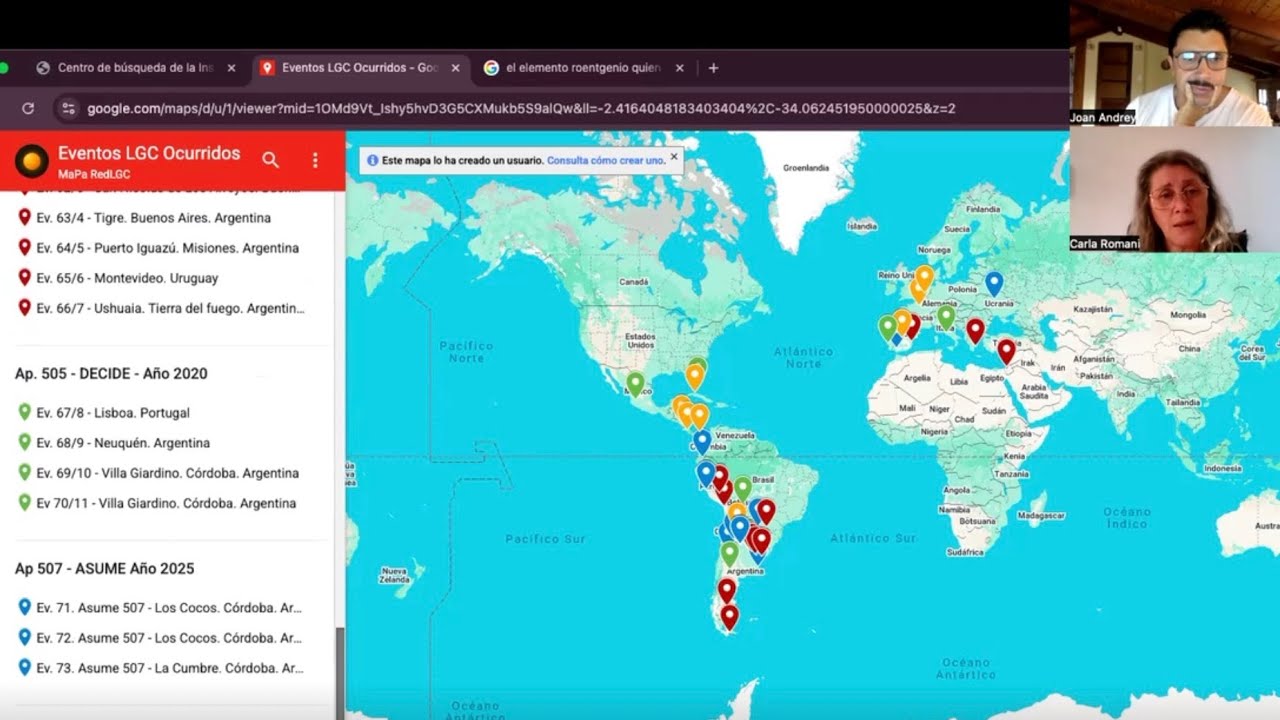
Task: Click the browser address bar URL
Action: click(520, 108)
